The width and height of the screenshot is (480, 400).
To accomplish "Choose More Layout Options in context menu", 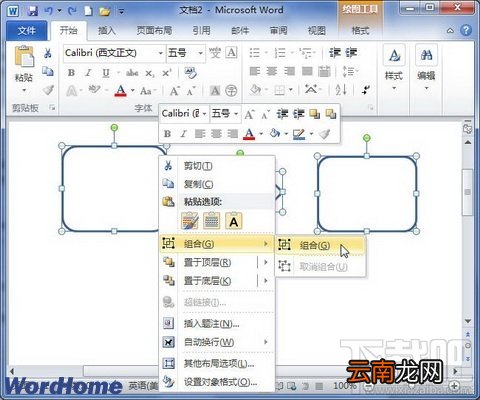I will tap(217, 363).
